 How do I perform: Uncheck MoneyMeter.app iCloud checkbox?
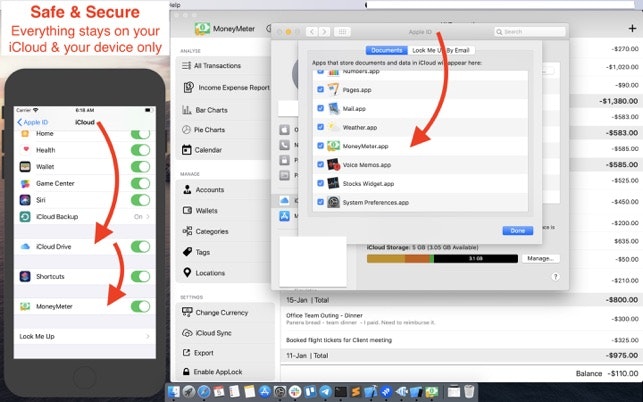(x=320, y=146)
